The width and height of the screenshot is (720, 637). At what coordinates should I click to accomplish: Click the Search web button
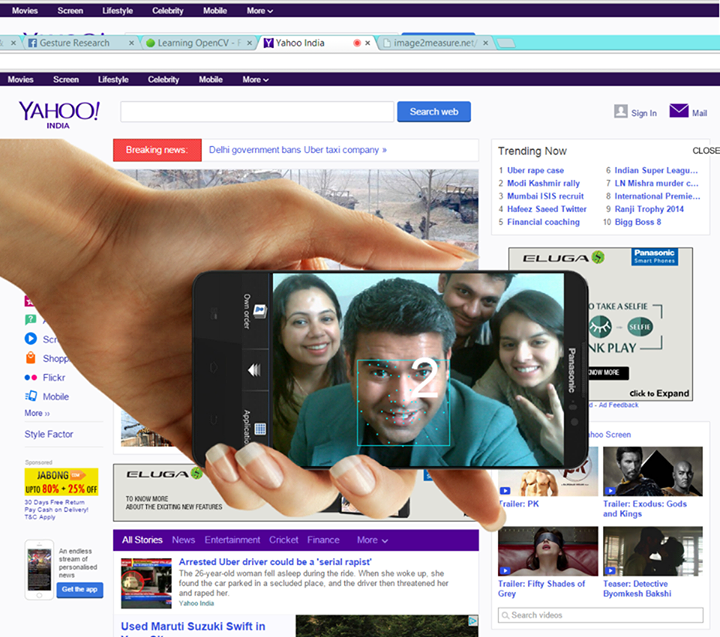[x=434, y=112]
